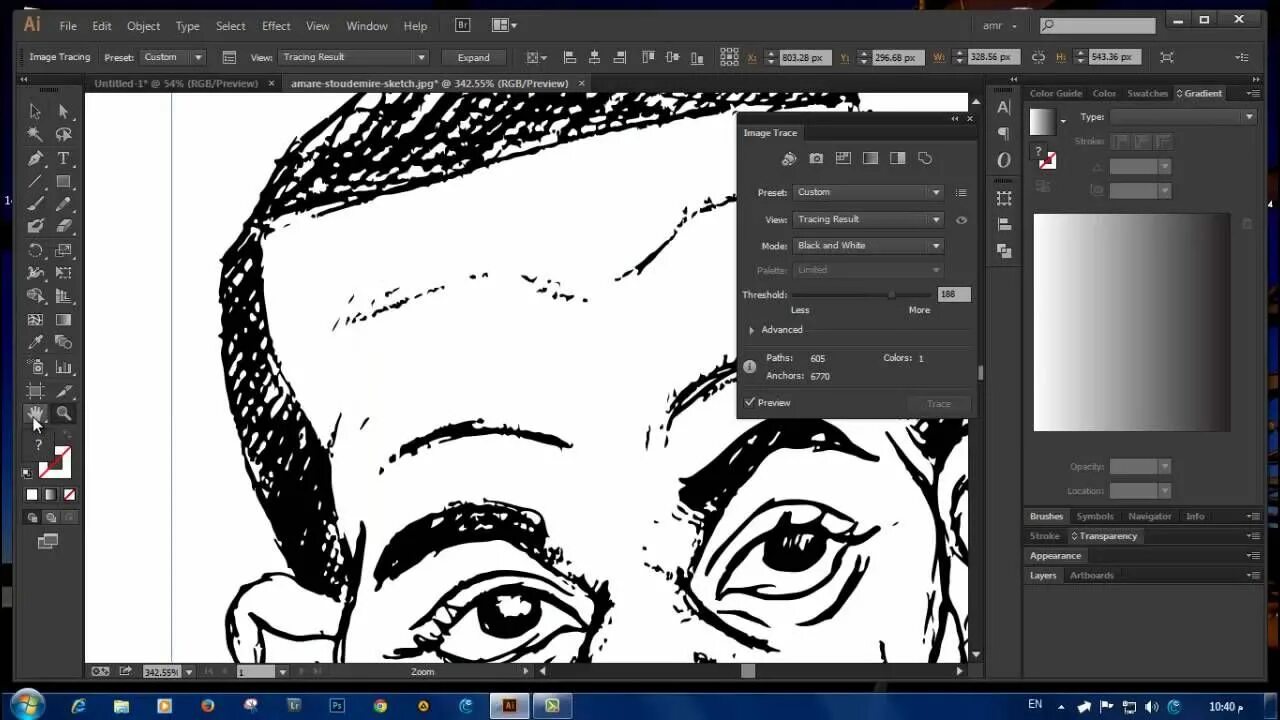Image resolution: width=1280 pixels, height=720 pixels.
Task: Open the View dropdown in the control bar
Action: pyautogui.click(x=353, y=57)
